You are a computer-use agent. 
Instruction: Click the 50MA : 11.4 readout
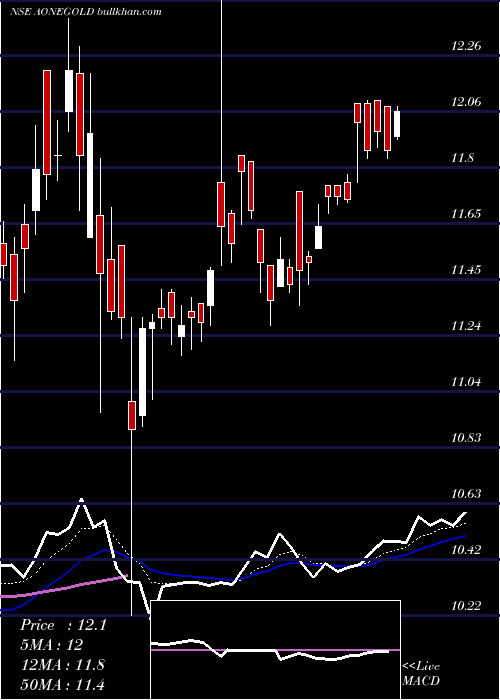click(63, 684)
